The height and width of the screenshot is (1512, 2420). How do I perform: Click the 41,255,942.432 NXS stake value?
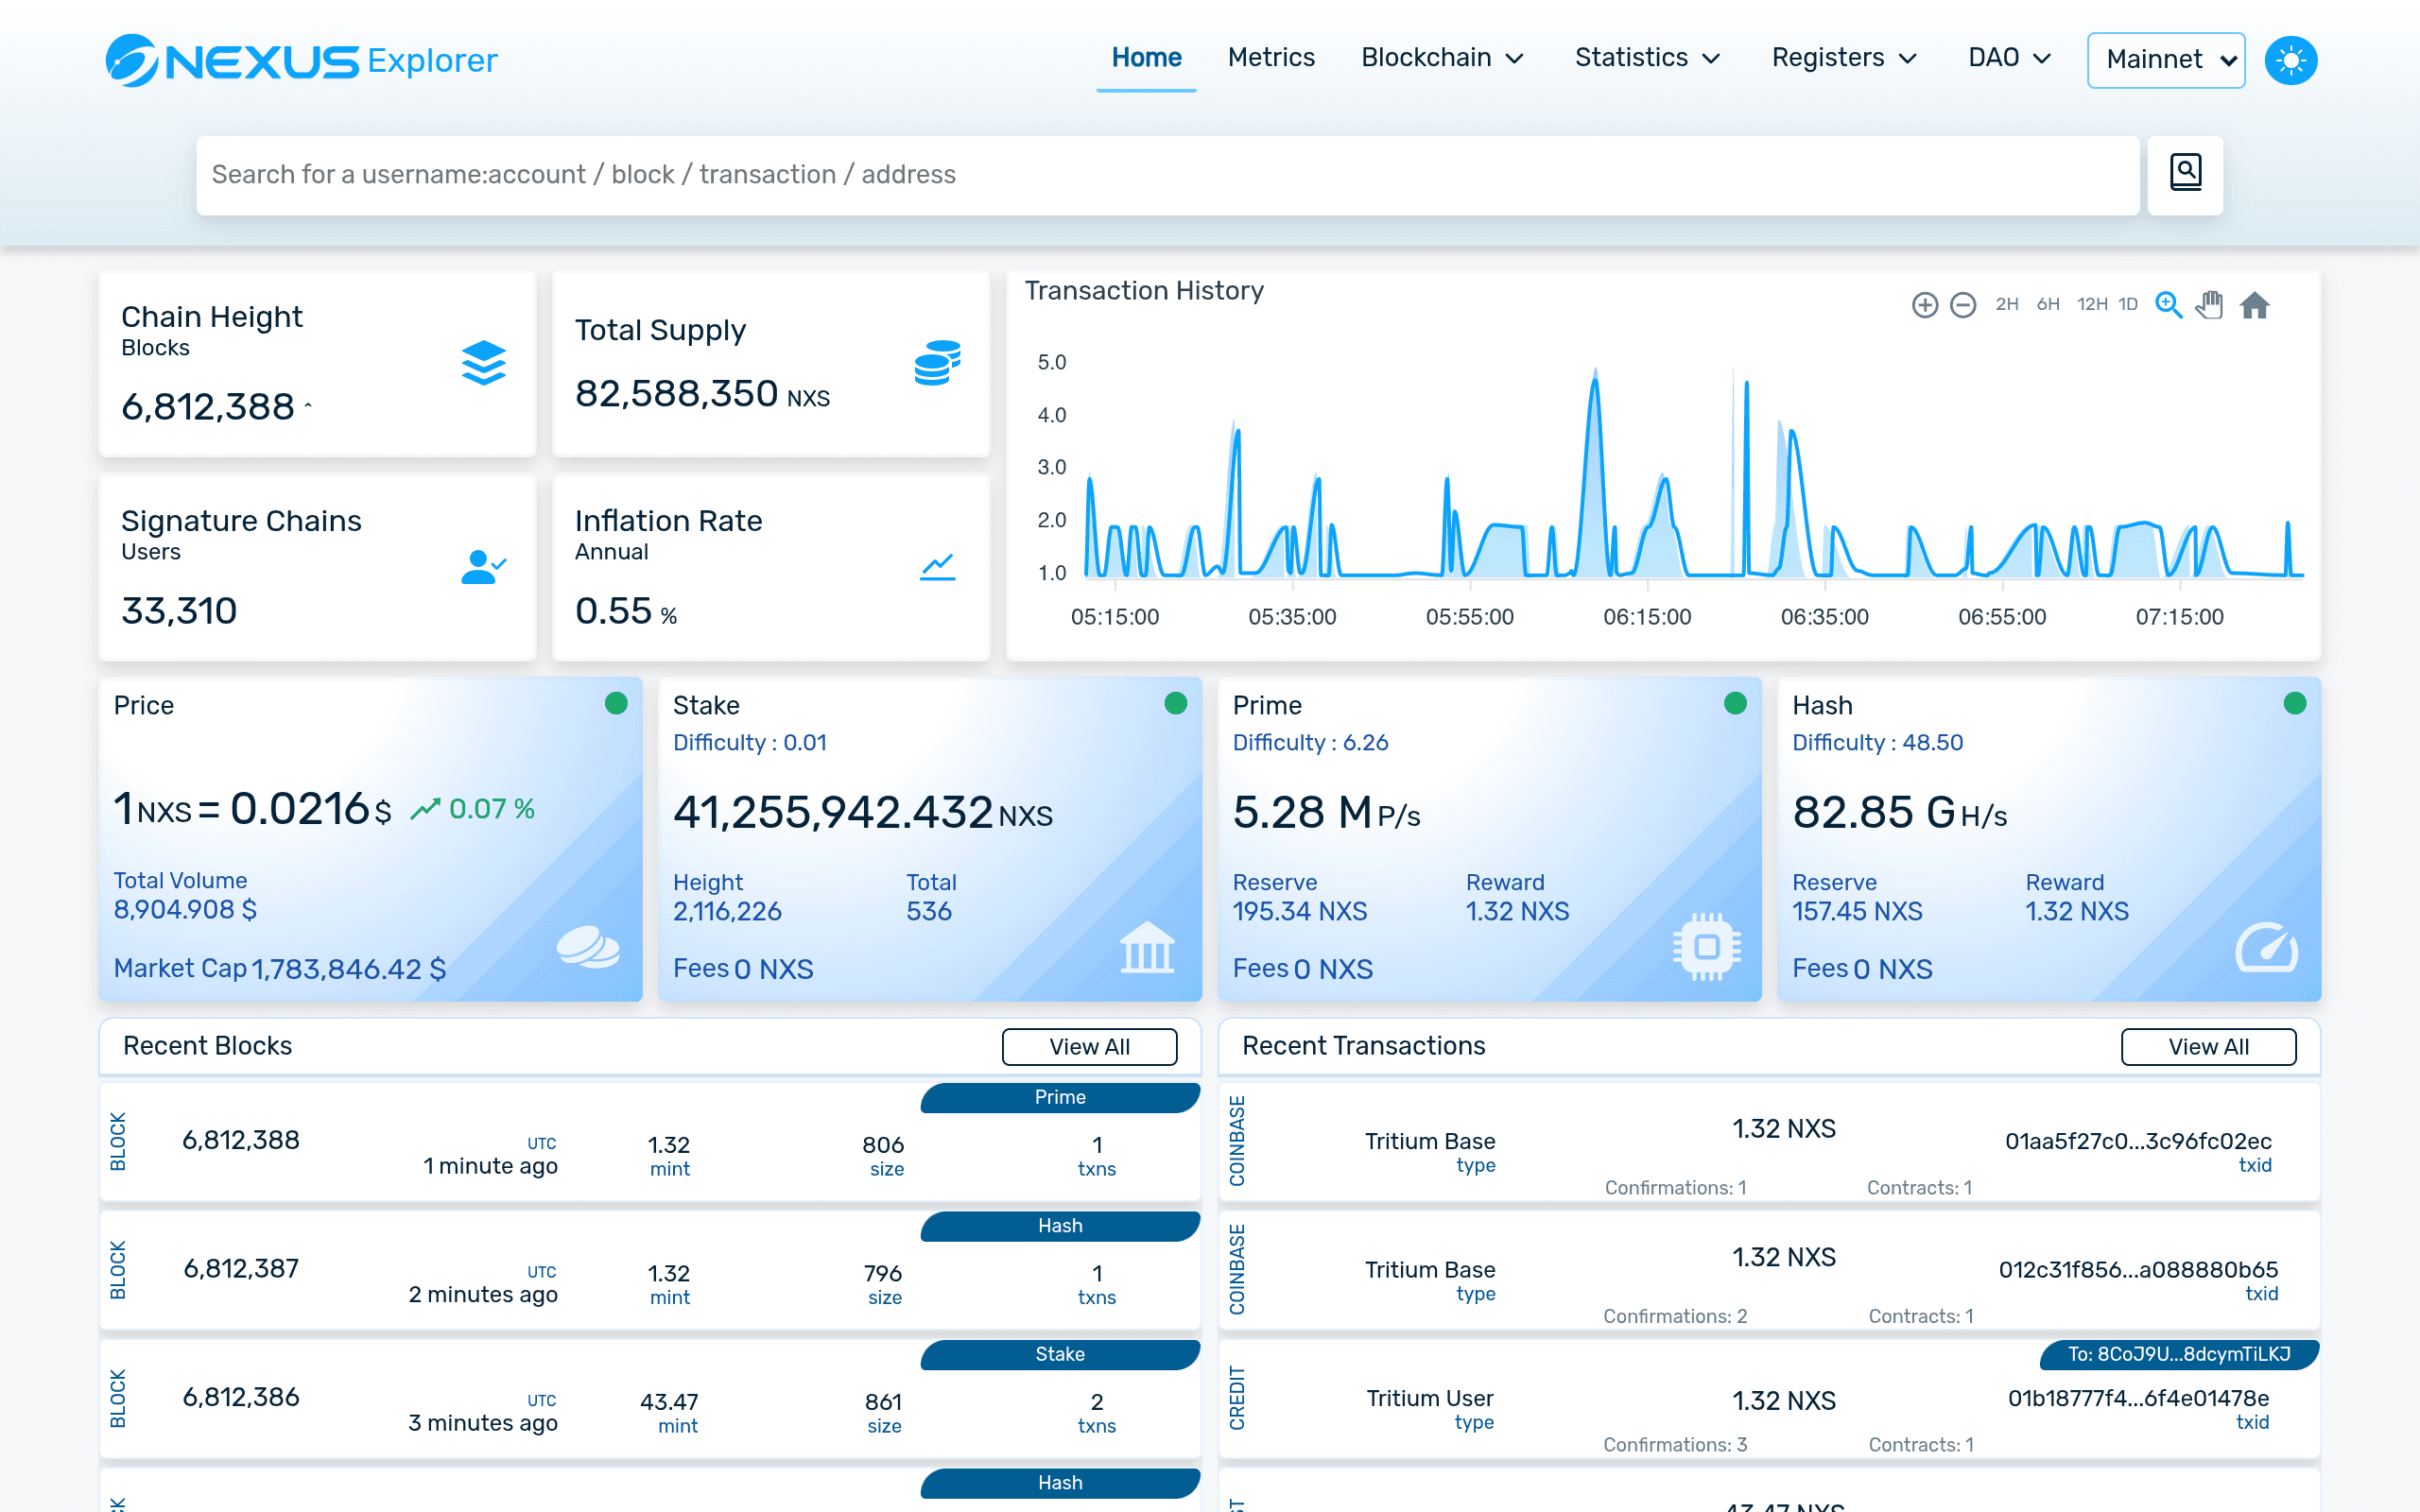click(862, 812)
